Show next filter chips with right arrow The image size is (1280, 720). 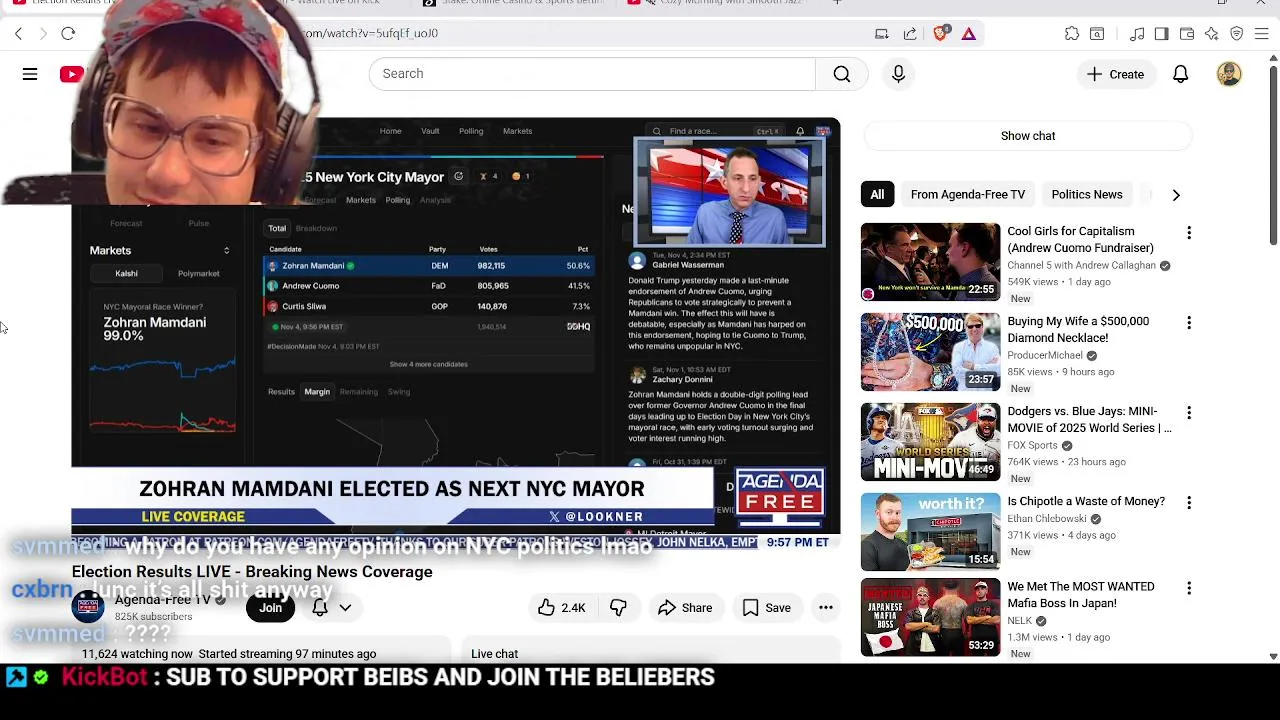[1176, 195]
